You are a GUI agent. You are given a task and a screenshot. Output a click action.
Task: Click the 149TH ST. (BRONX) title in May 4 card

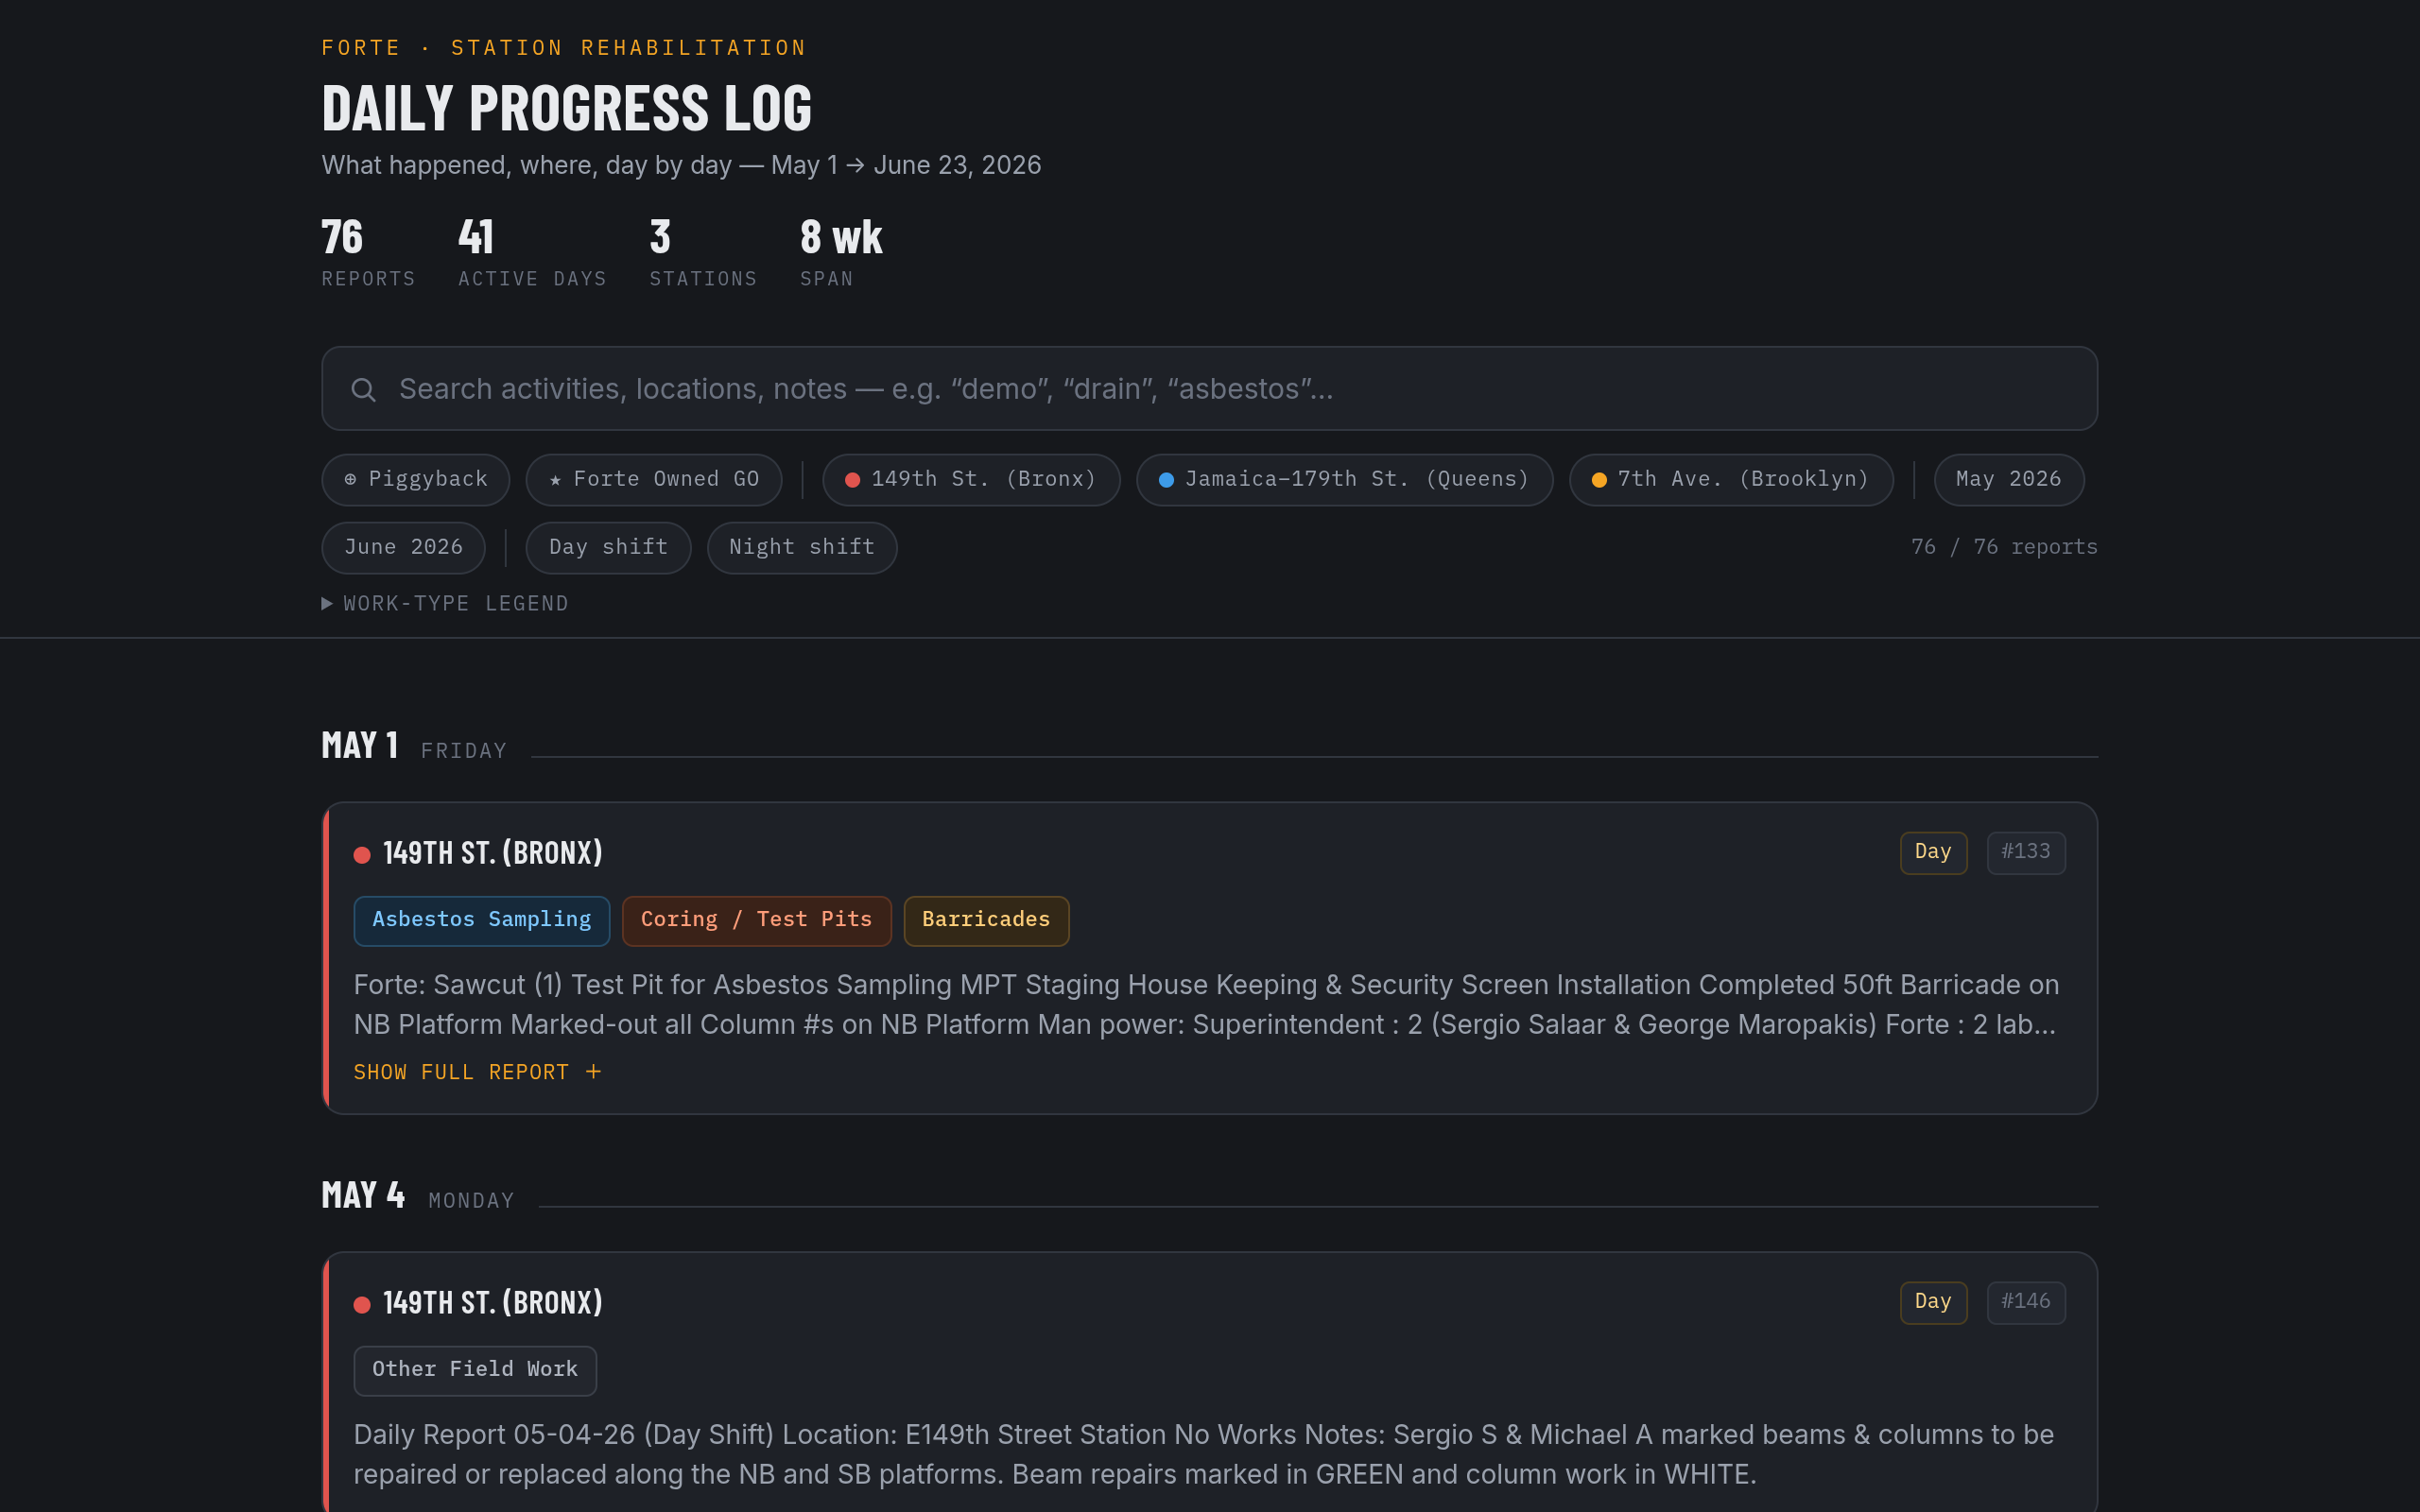point(493,1303)
